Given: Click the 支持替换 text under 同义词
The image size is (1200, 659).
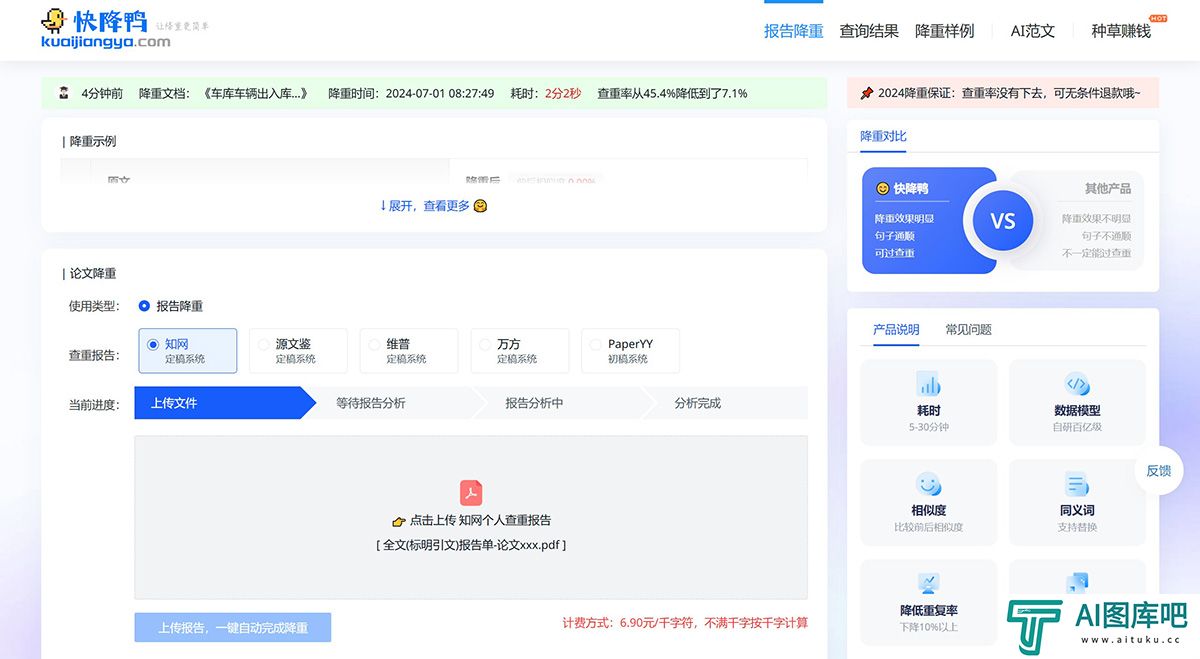Looking at the screenshot, I should point(1077,527).
